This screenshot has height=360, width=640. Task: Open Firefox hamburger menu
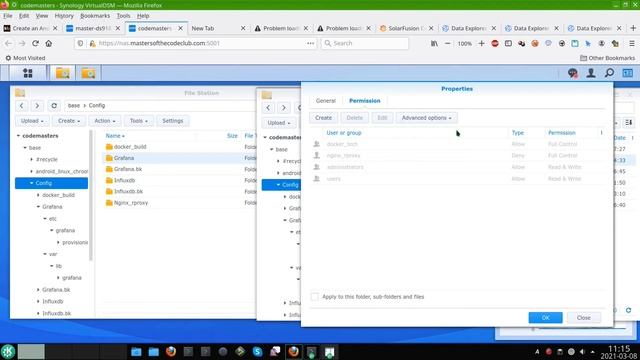(631, 43)
